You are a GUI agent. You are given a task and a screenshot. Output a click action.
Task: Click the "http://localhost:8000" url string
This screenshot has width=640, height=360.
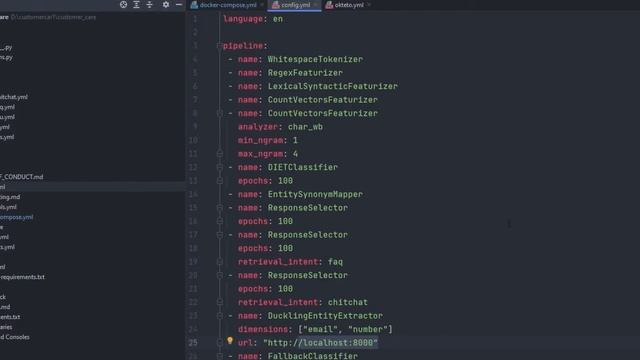point(320,342)
